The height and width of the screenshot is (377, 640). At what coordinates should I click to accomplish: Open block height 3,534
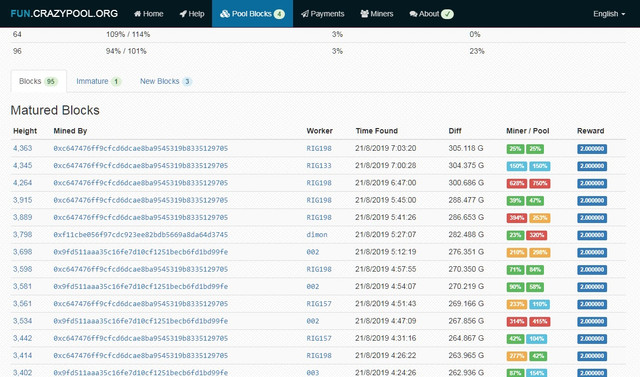tap(22, 321)
